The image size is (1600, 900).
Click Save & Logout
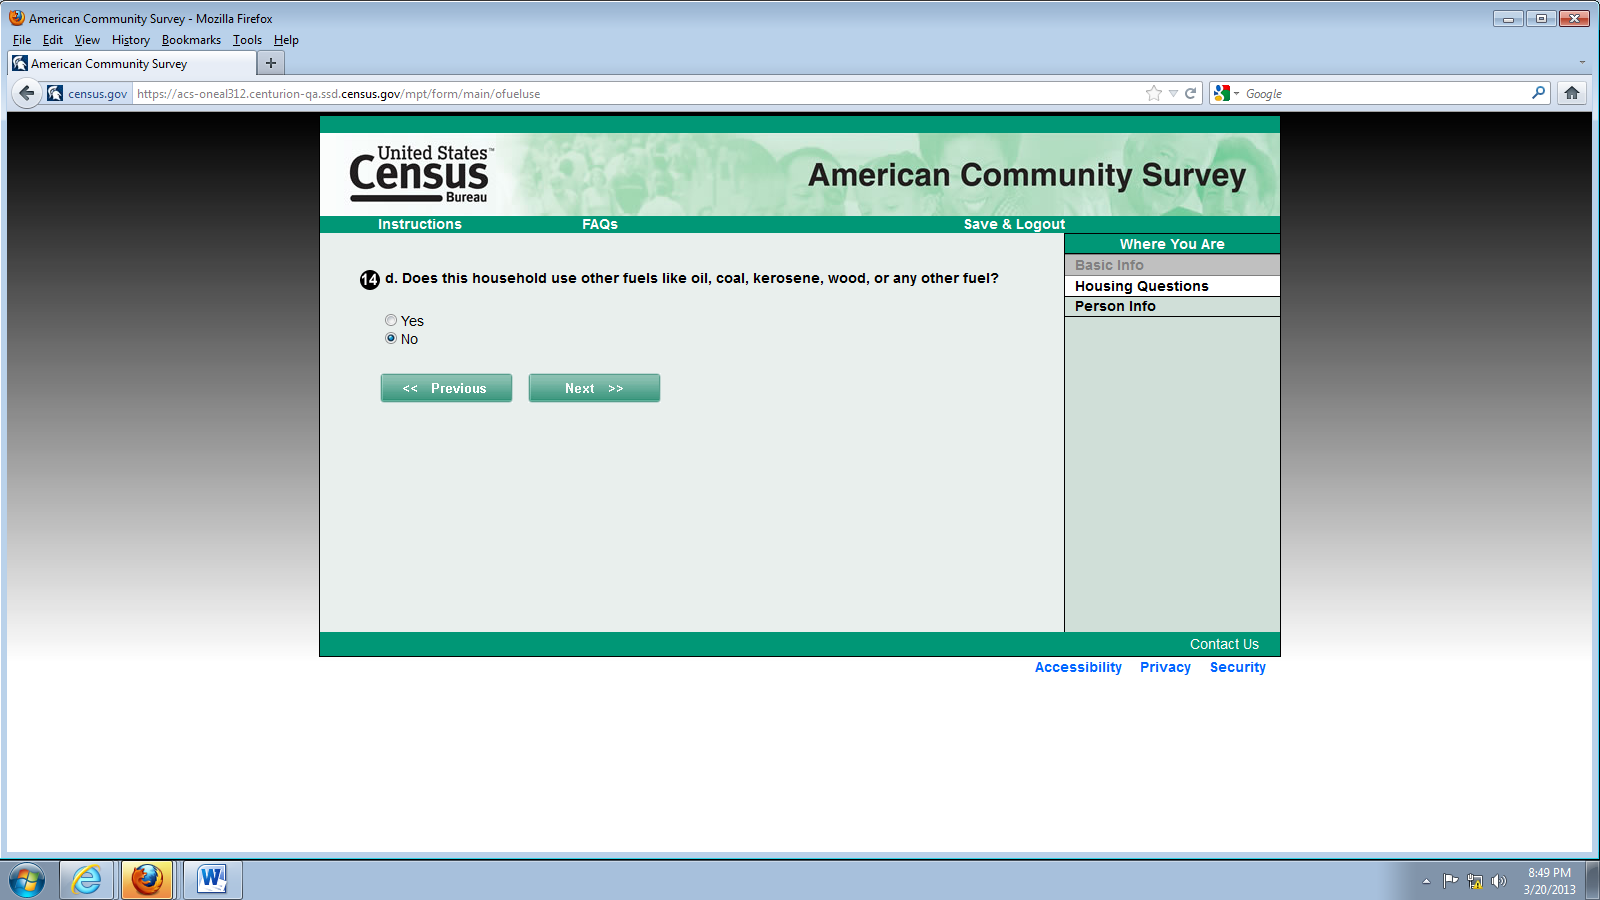[1014, 224]
